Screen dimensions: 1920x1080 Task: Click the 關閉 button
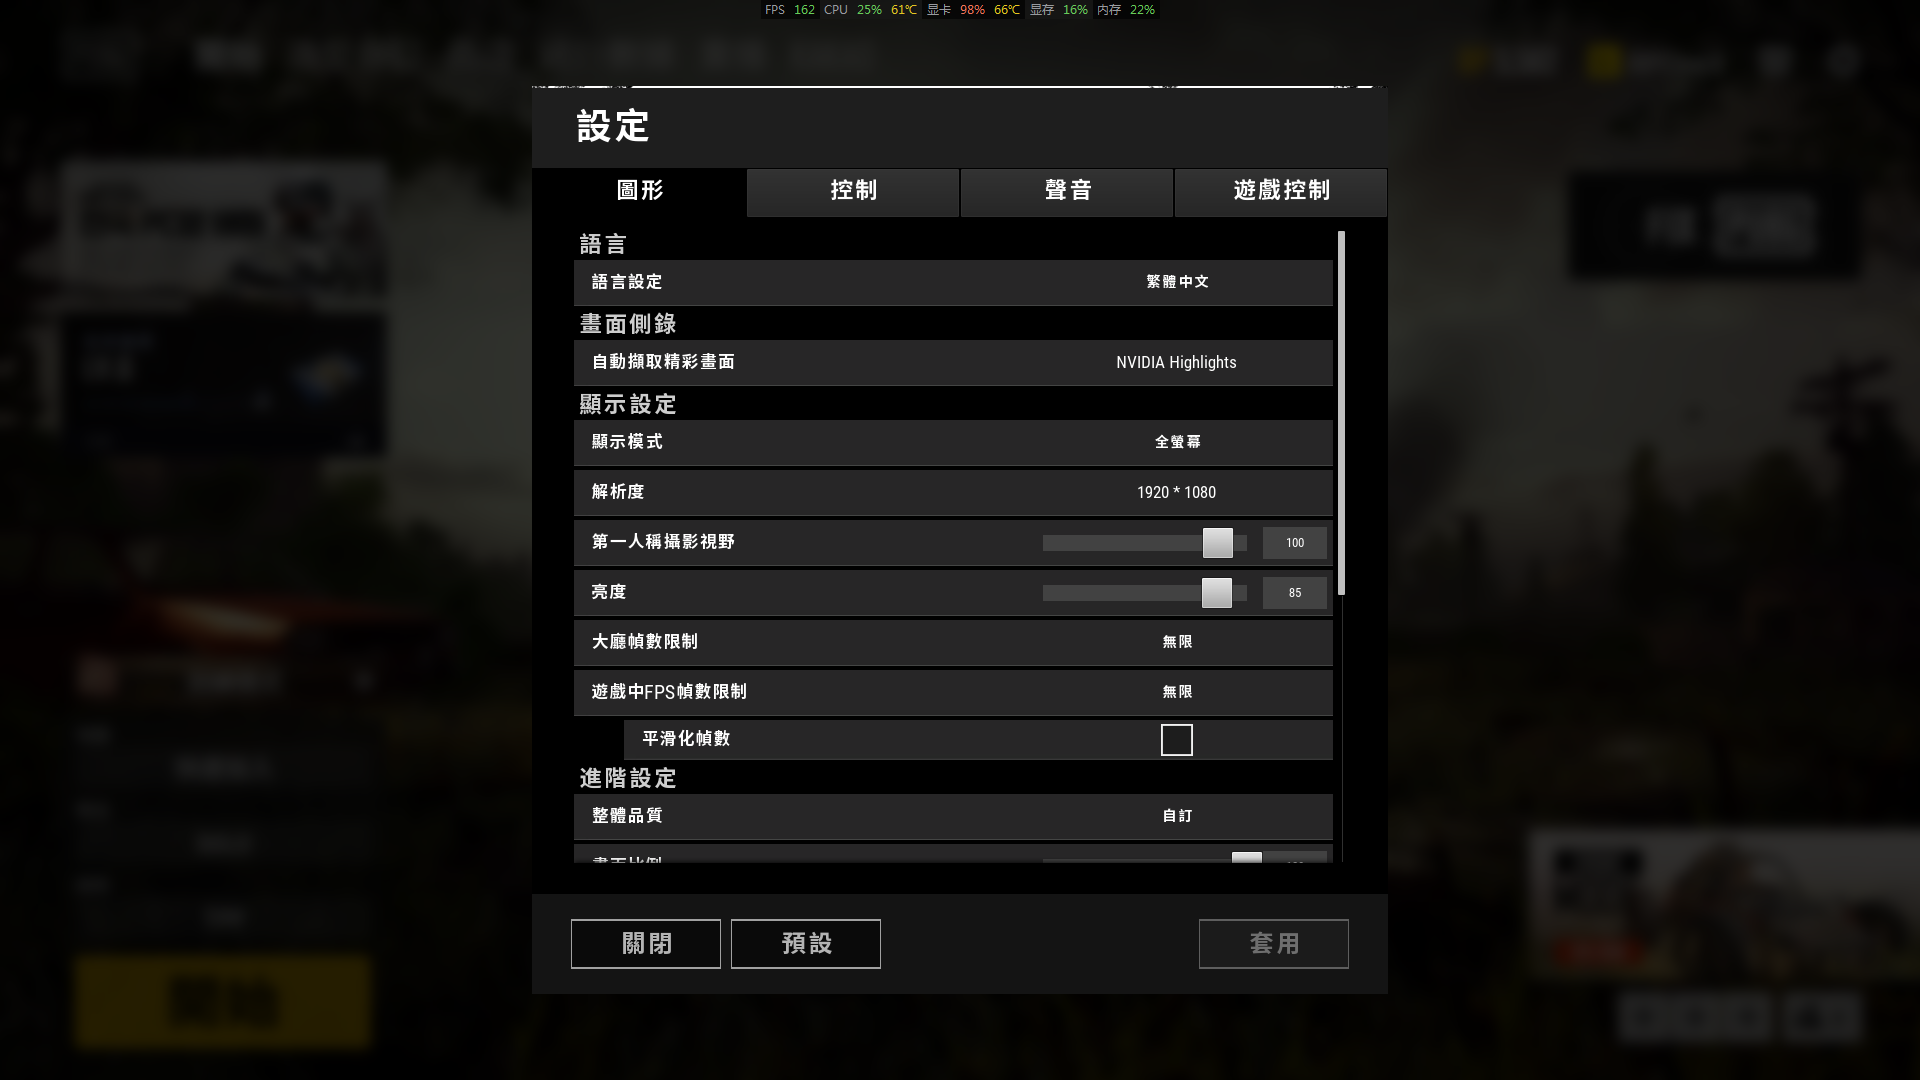click(646, 944)
